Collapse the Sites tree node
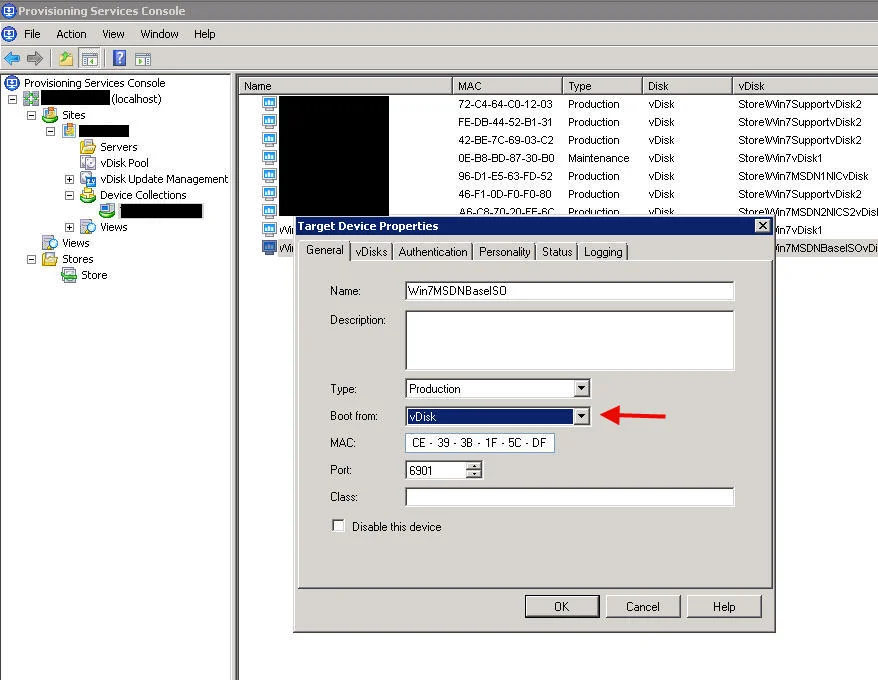 point(31,115)
